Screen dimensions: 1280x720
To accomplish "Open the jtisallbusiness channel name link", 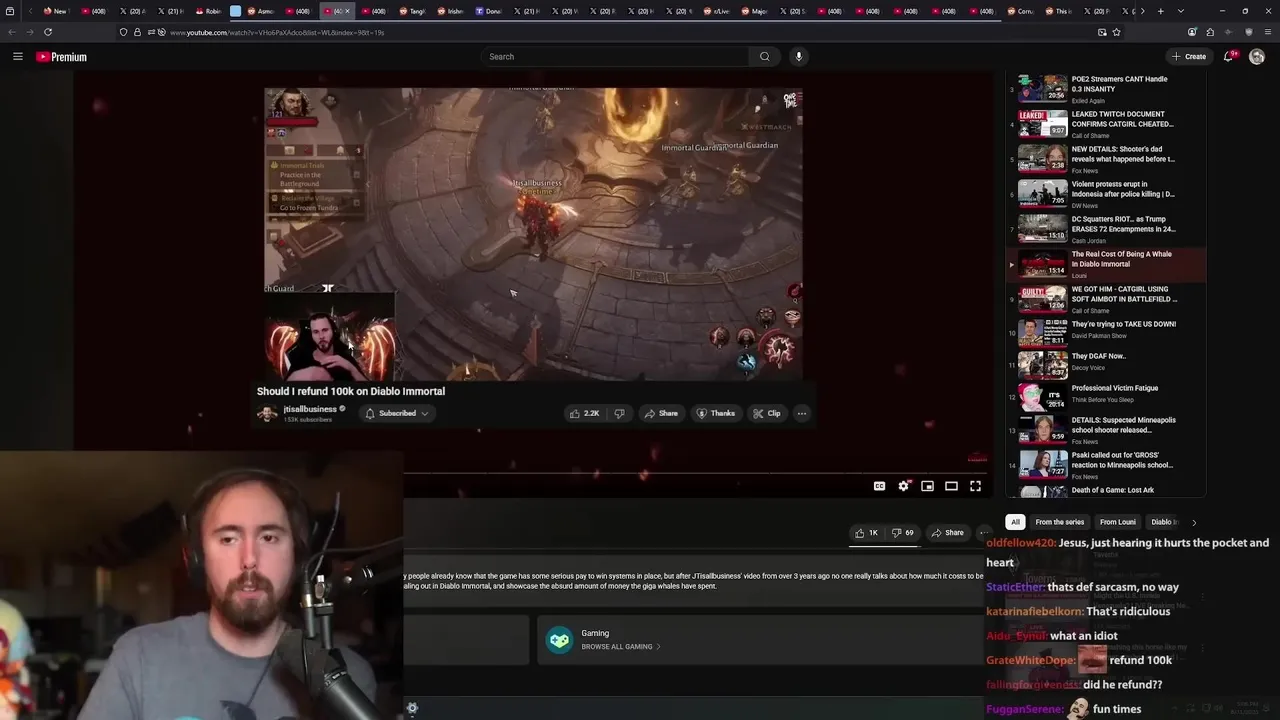I will coord(310,409).
